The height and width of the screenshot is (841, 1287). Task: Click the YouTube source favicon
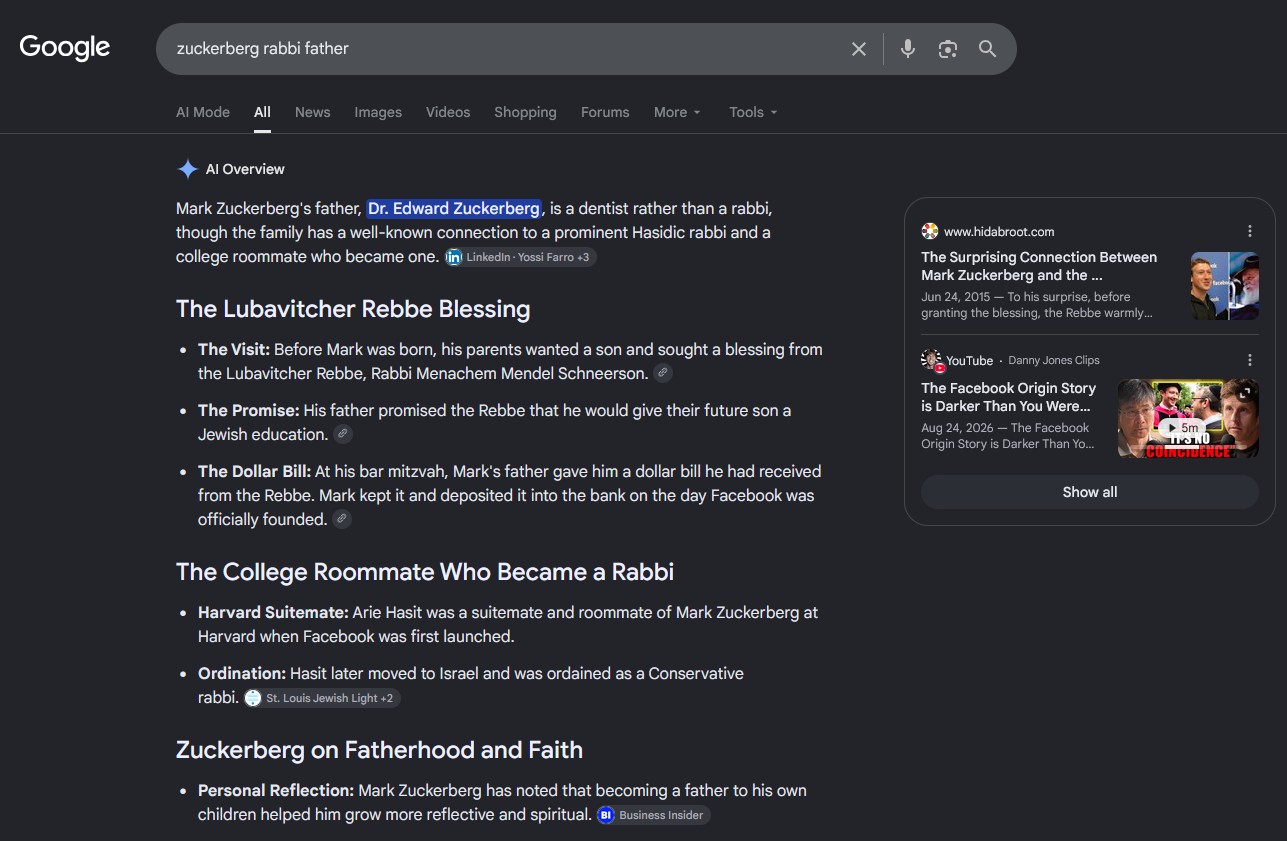pyautogui.click(x=932, y=360)
